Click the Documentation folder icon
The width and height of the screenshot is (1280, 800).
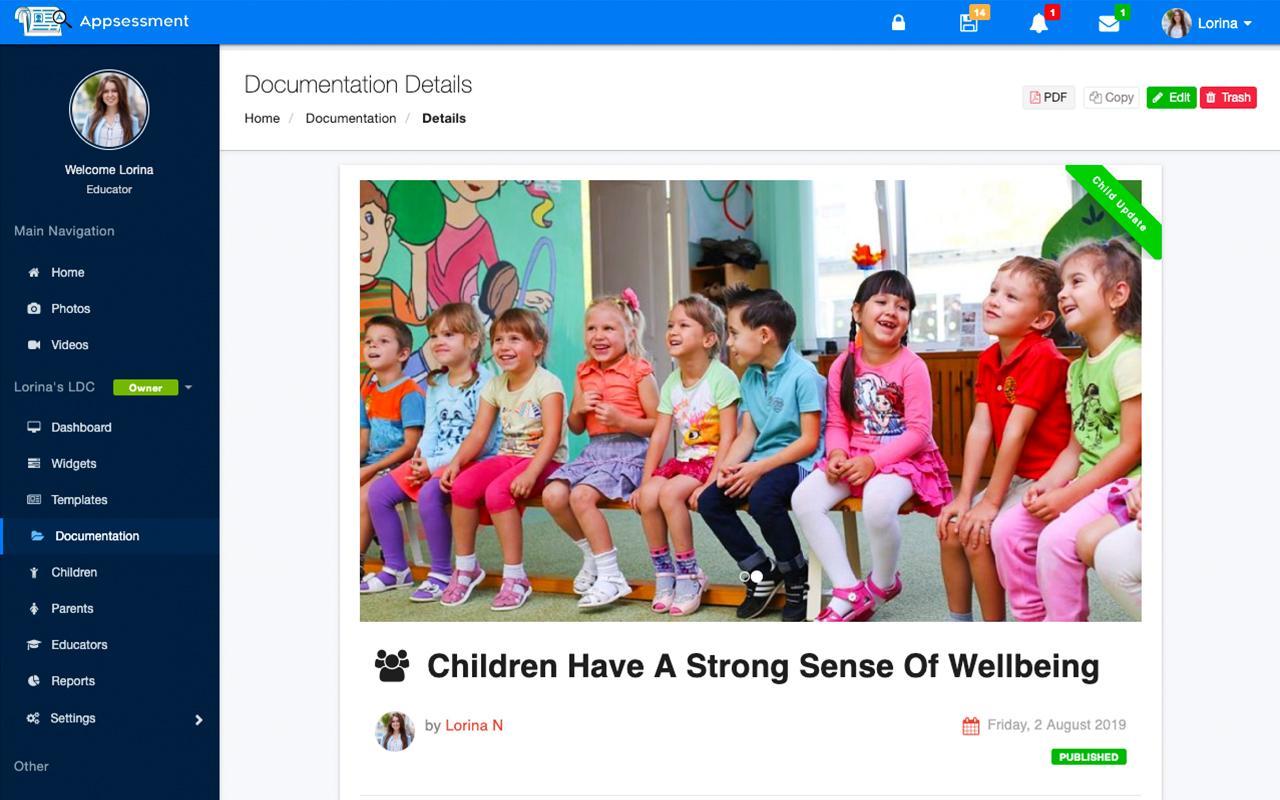click(x=37, y=536)
